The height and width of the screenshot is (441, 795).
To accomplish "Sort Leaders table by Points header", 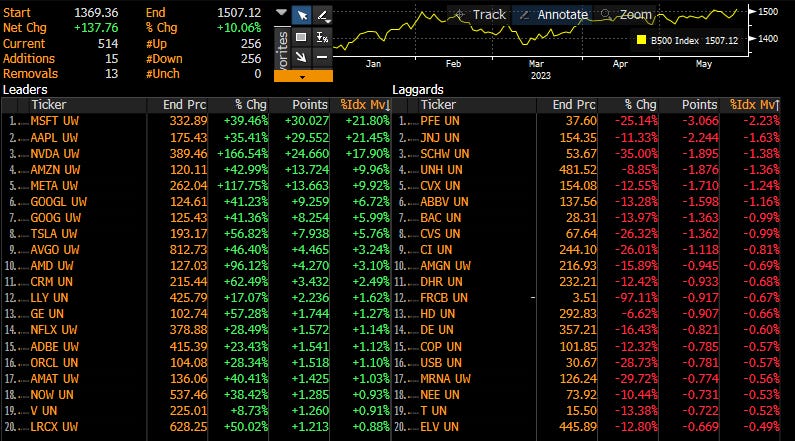I will pos(300,105).
